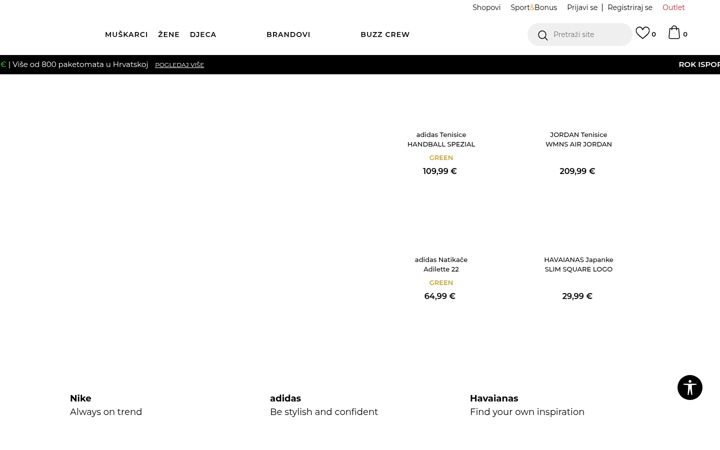
Task: Open HAVAIANAS Japanke SLIM SQUARE LOGO product
Action: coord(578,264)
